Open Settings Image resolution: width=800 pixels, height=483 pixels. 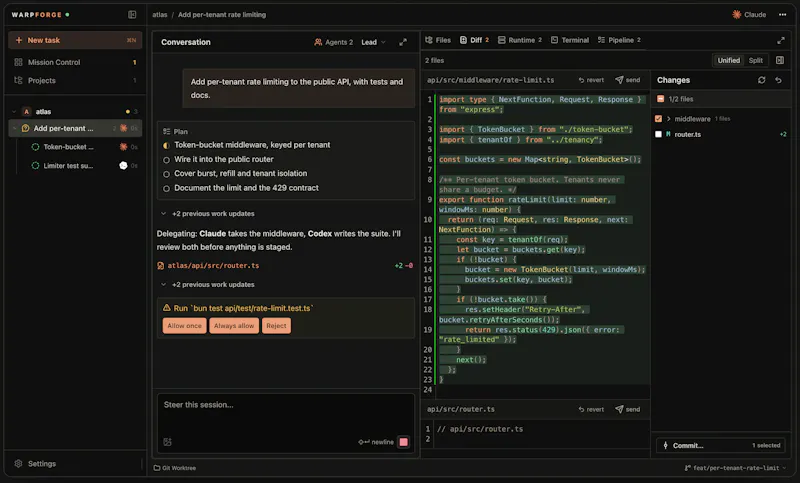(x=36, y=464)
